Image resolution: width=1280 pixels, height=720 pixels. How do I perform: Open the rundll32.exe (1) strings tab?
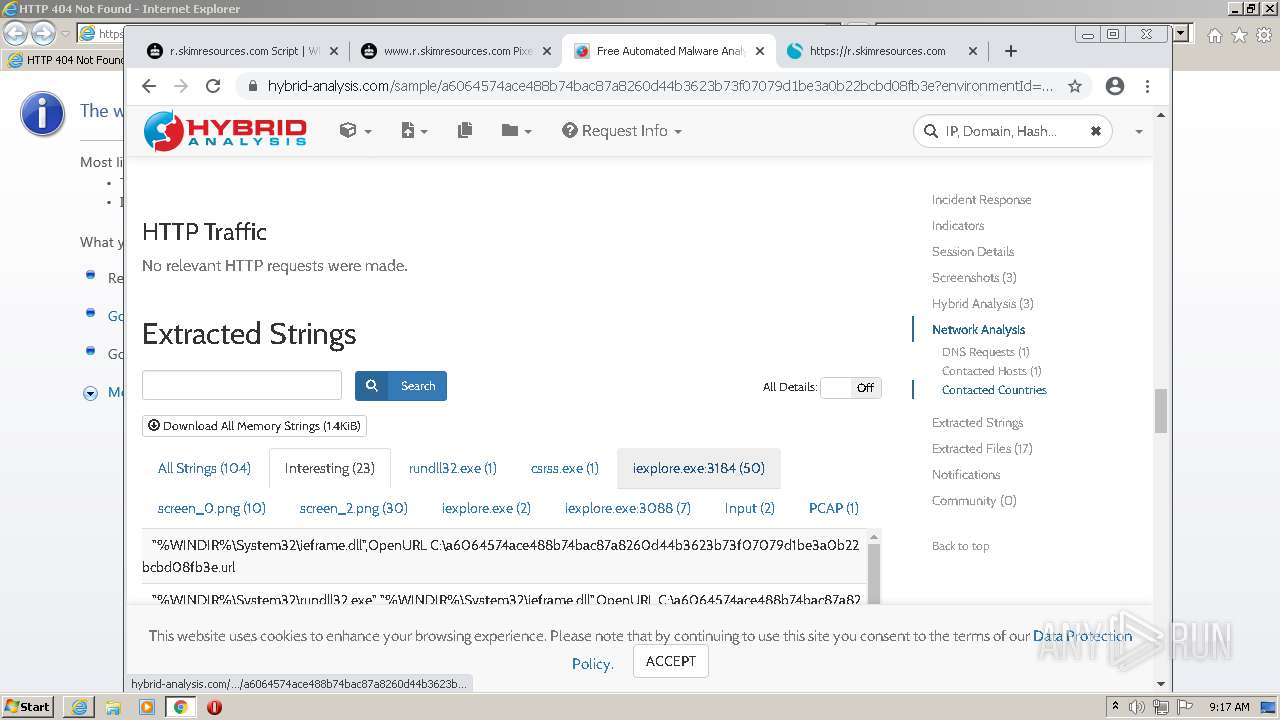(x=453, y=468)
